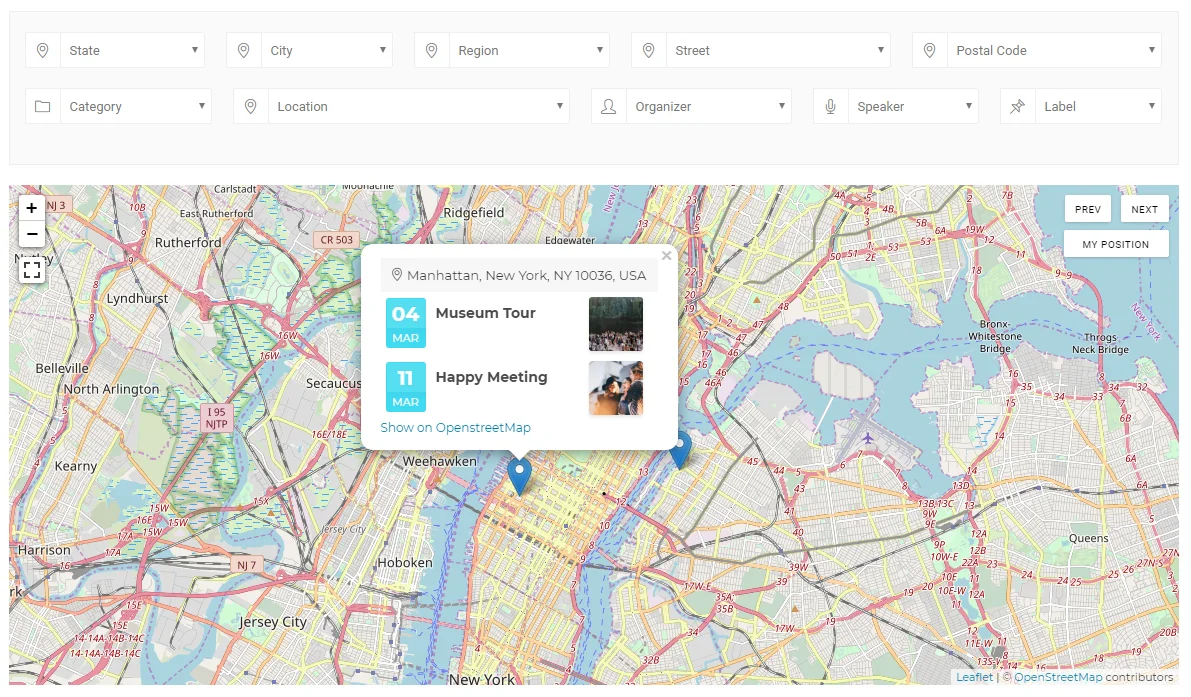Open the Postal Code dropdown
Image resolution: width=1191 pixels, height=697 pixels.
pos(1053,50)
